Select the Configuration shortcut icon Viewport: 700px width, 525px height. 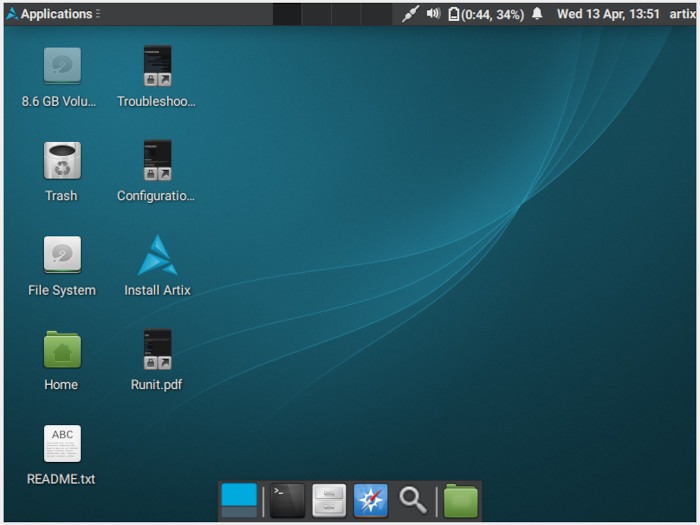(157, 160)
